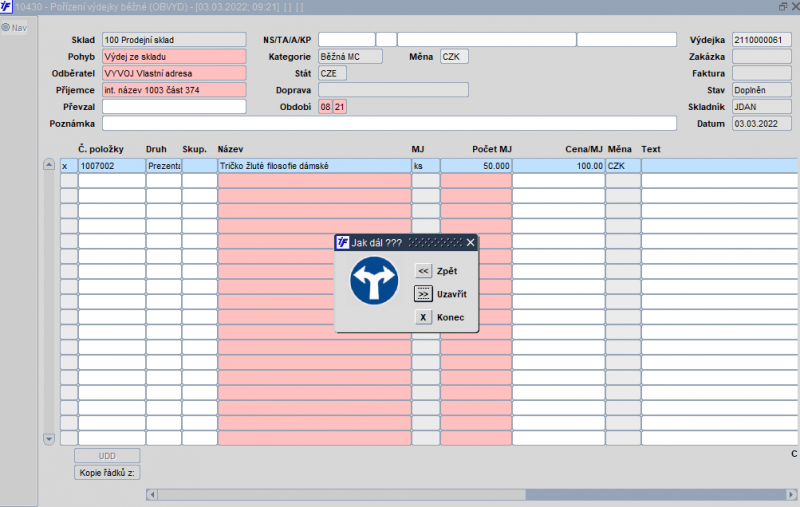Click the Faktura field
The width and height of the screenshot is (800, 507).
[x=762, y=73]
